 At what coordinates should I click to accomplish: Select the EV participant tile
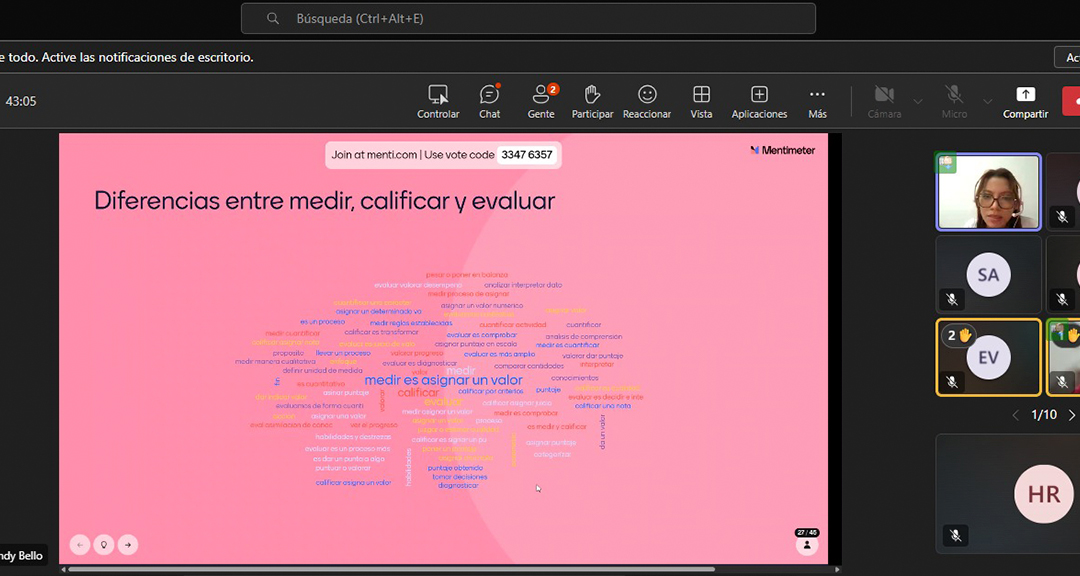point(988,358)
